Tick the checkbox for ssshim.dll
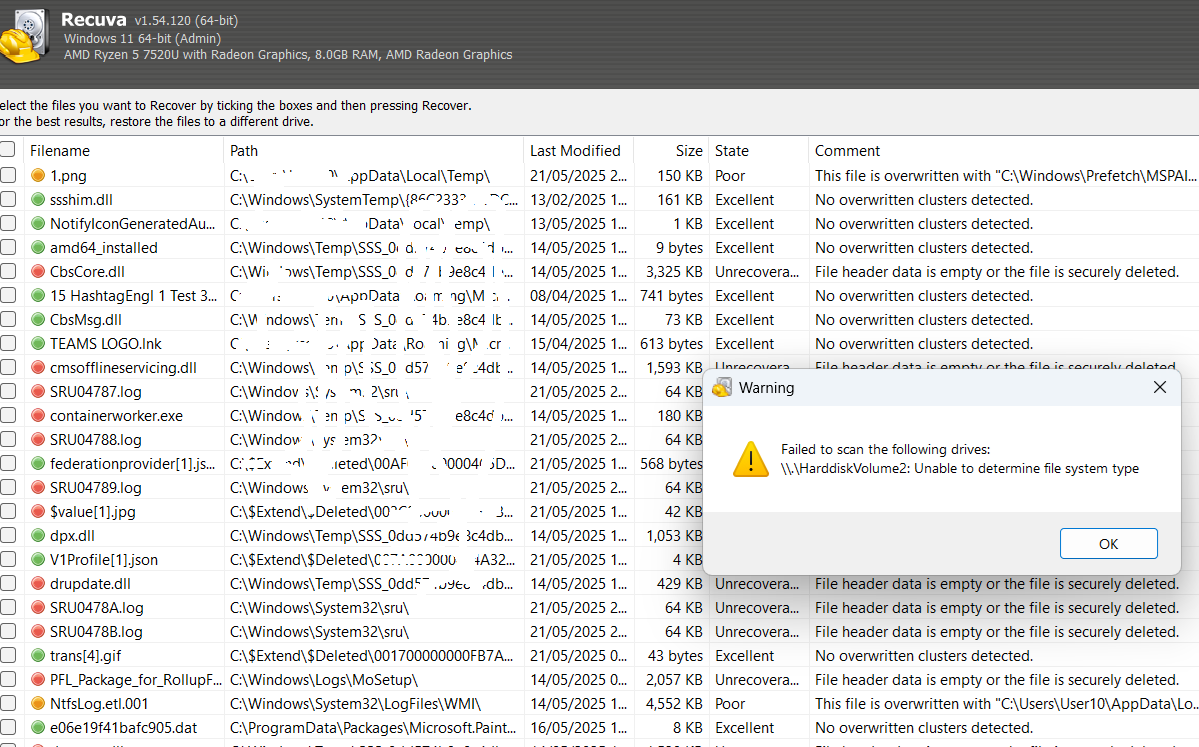The image size is (1199, 747). [8, 200]
